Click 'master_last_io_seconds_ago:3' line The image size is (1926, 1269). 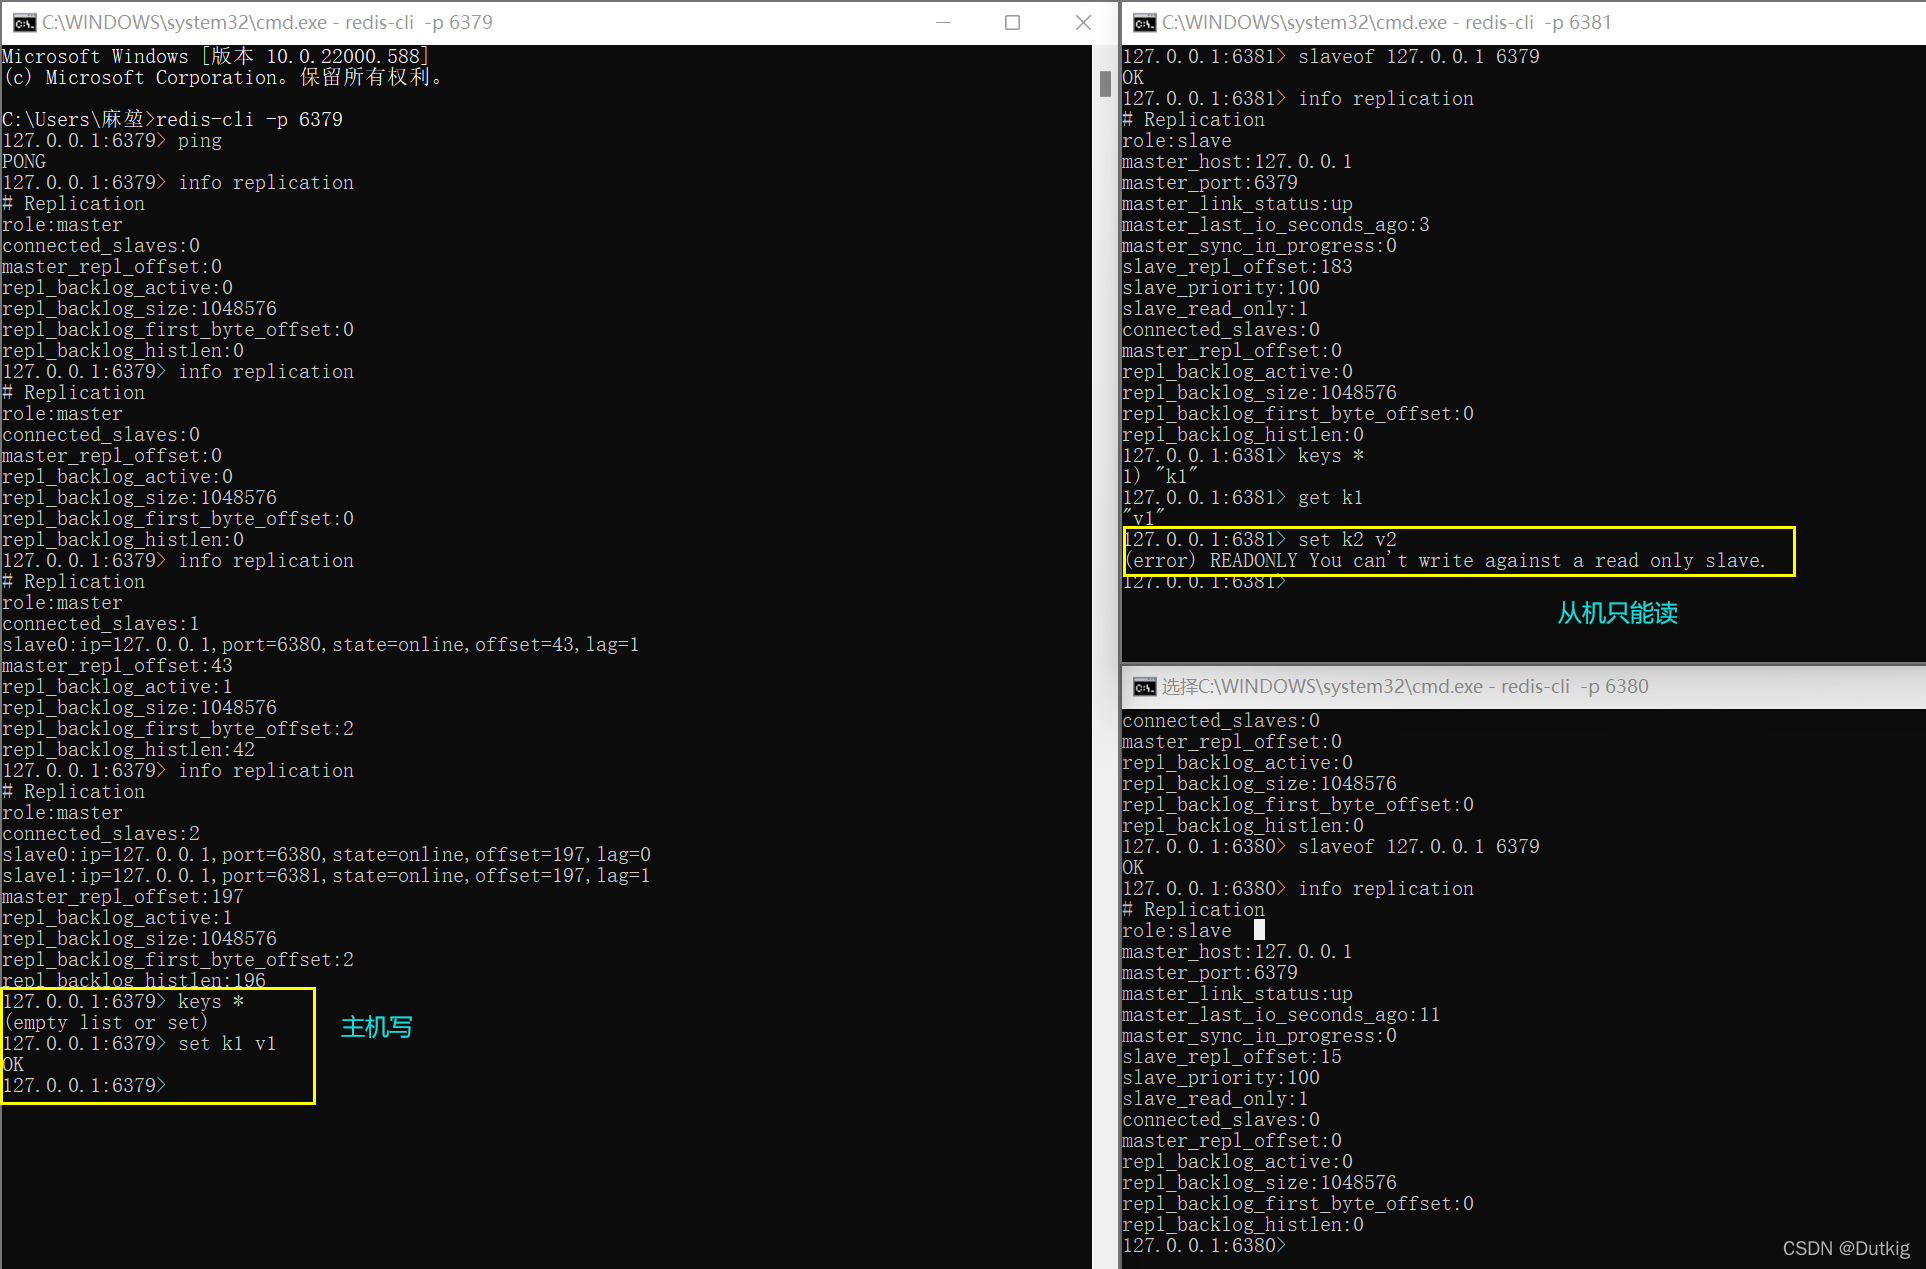pos(1276,224)
